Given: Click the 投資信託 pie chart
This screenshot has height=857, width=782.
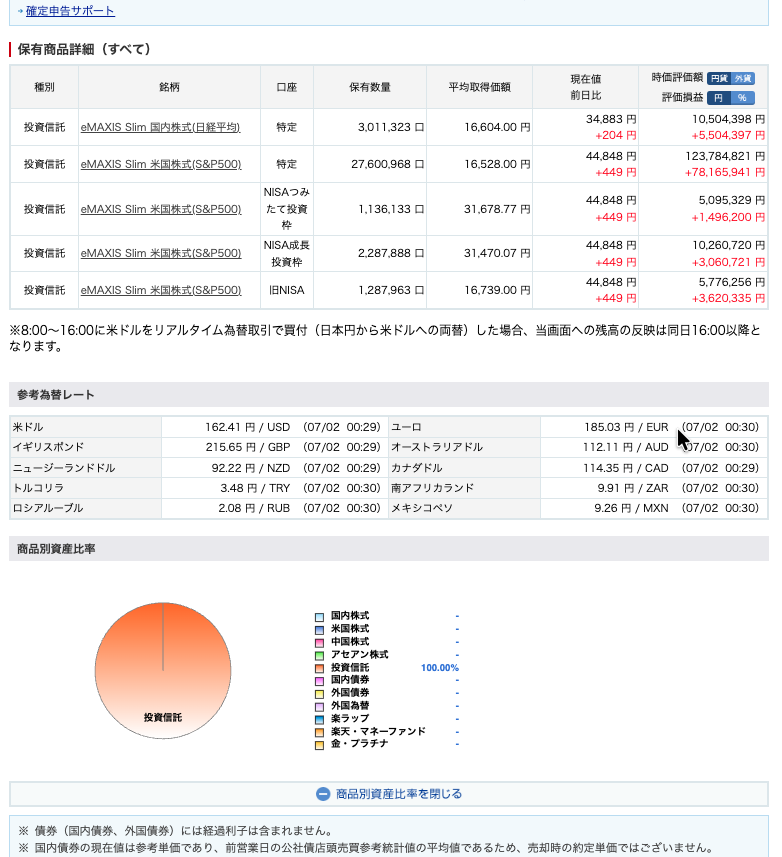Looking at the screenshot, I should coord(163,671).
